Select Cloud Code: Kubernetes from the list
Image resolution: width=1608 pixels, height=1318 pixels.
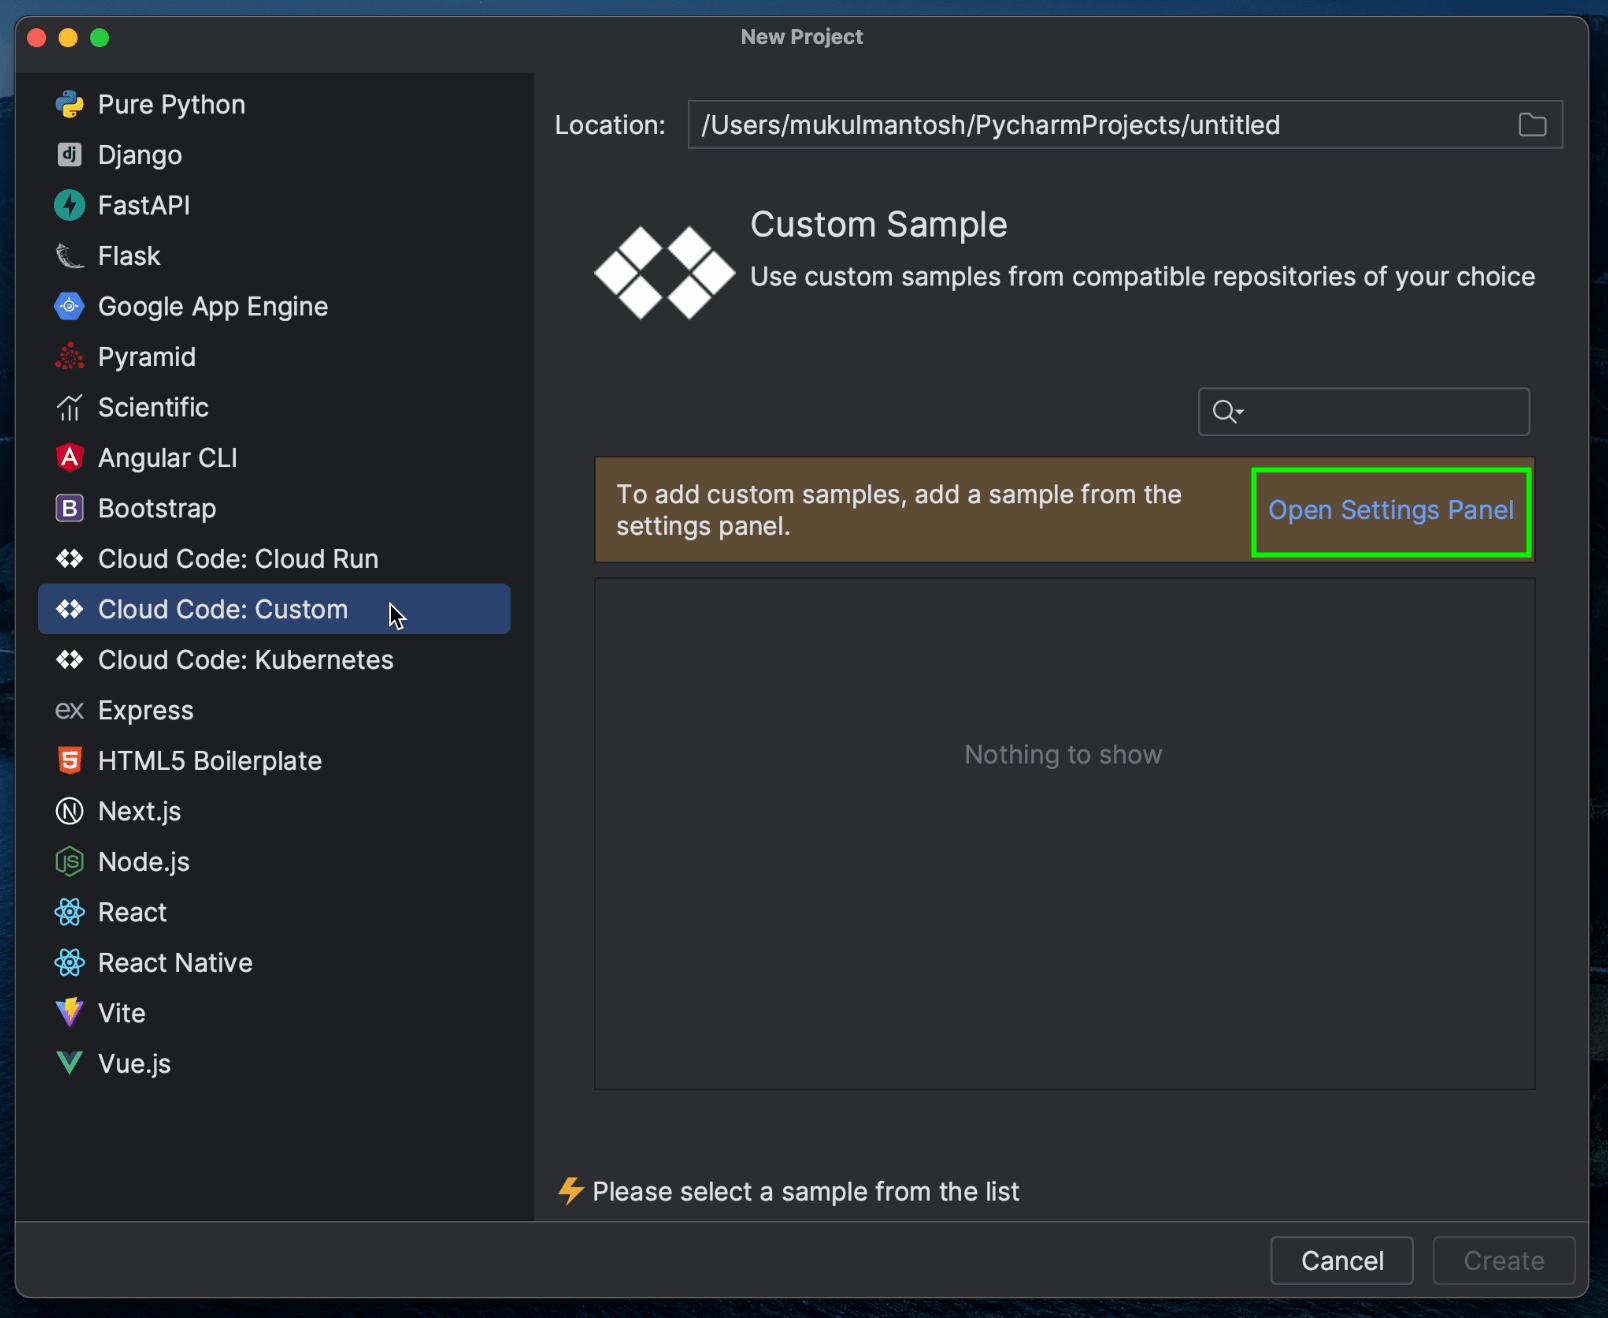click(245, 659)
